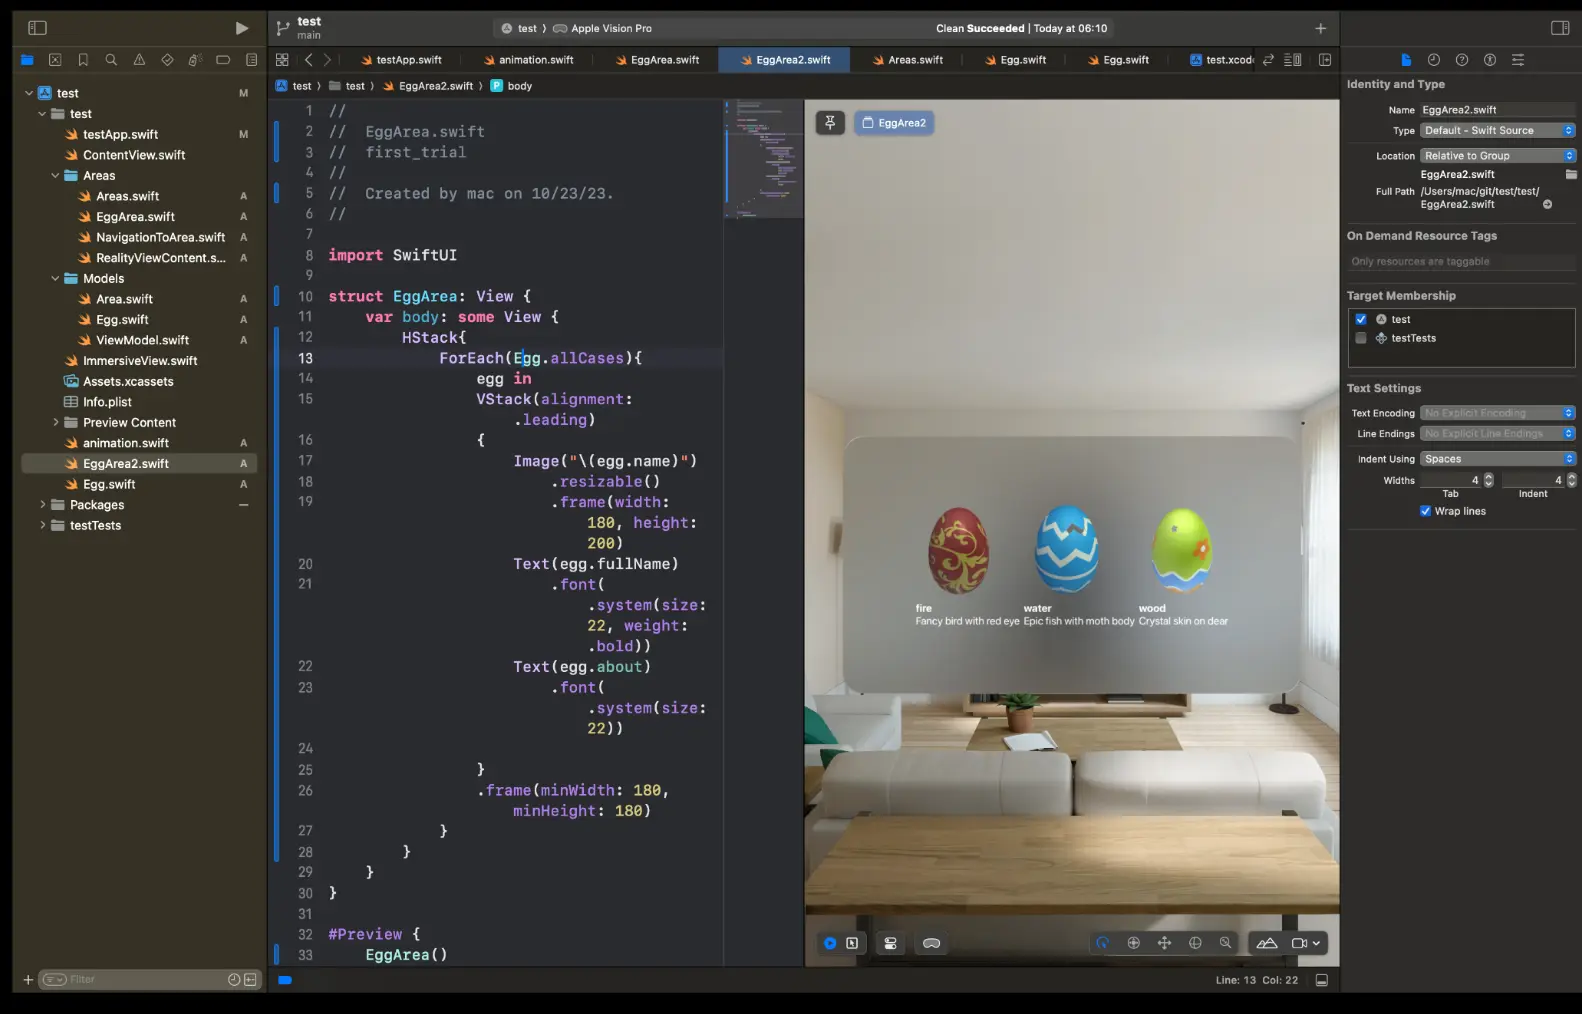Toggle the Wrap lines checkbox

(1425, 511)
